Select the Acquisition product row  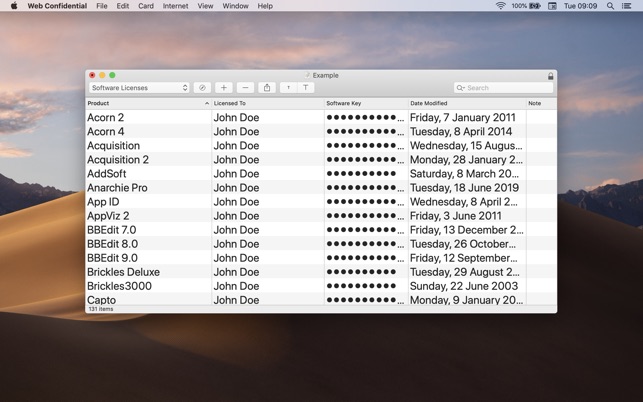pyautogui.click(x=321, y=146)
